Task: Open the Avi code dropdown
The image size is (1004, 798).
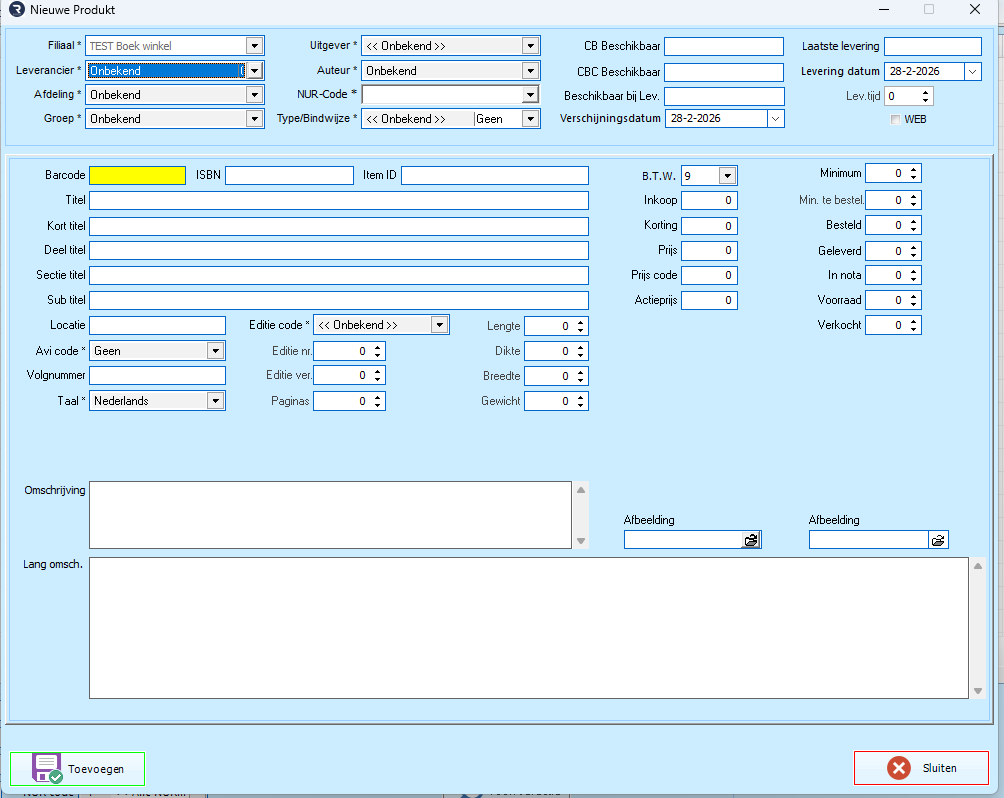Action: [x=215, y=351]
